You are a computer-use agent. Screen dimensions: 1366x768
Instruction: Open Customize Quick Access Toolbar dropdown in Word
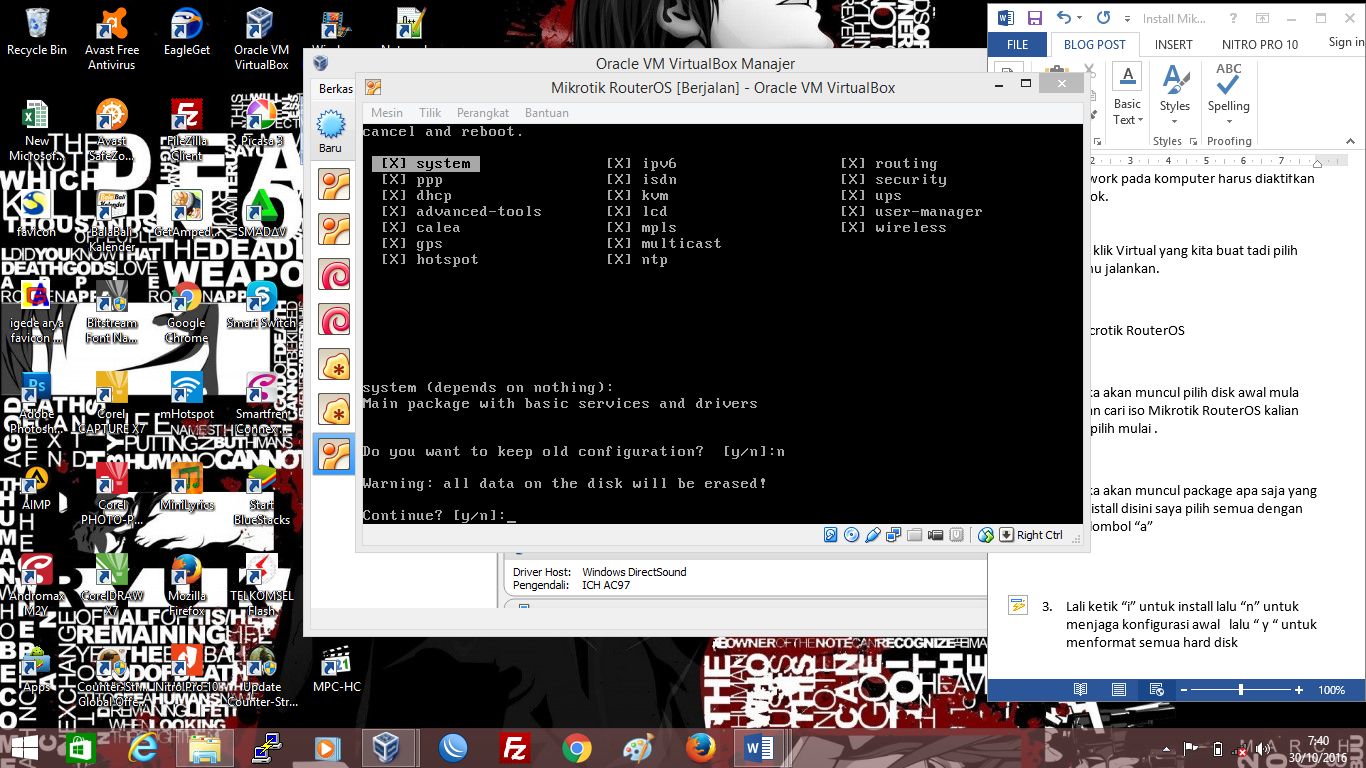pyautogui.click(x=1127, y=19)
